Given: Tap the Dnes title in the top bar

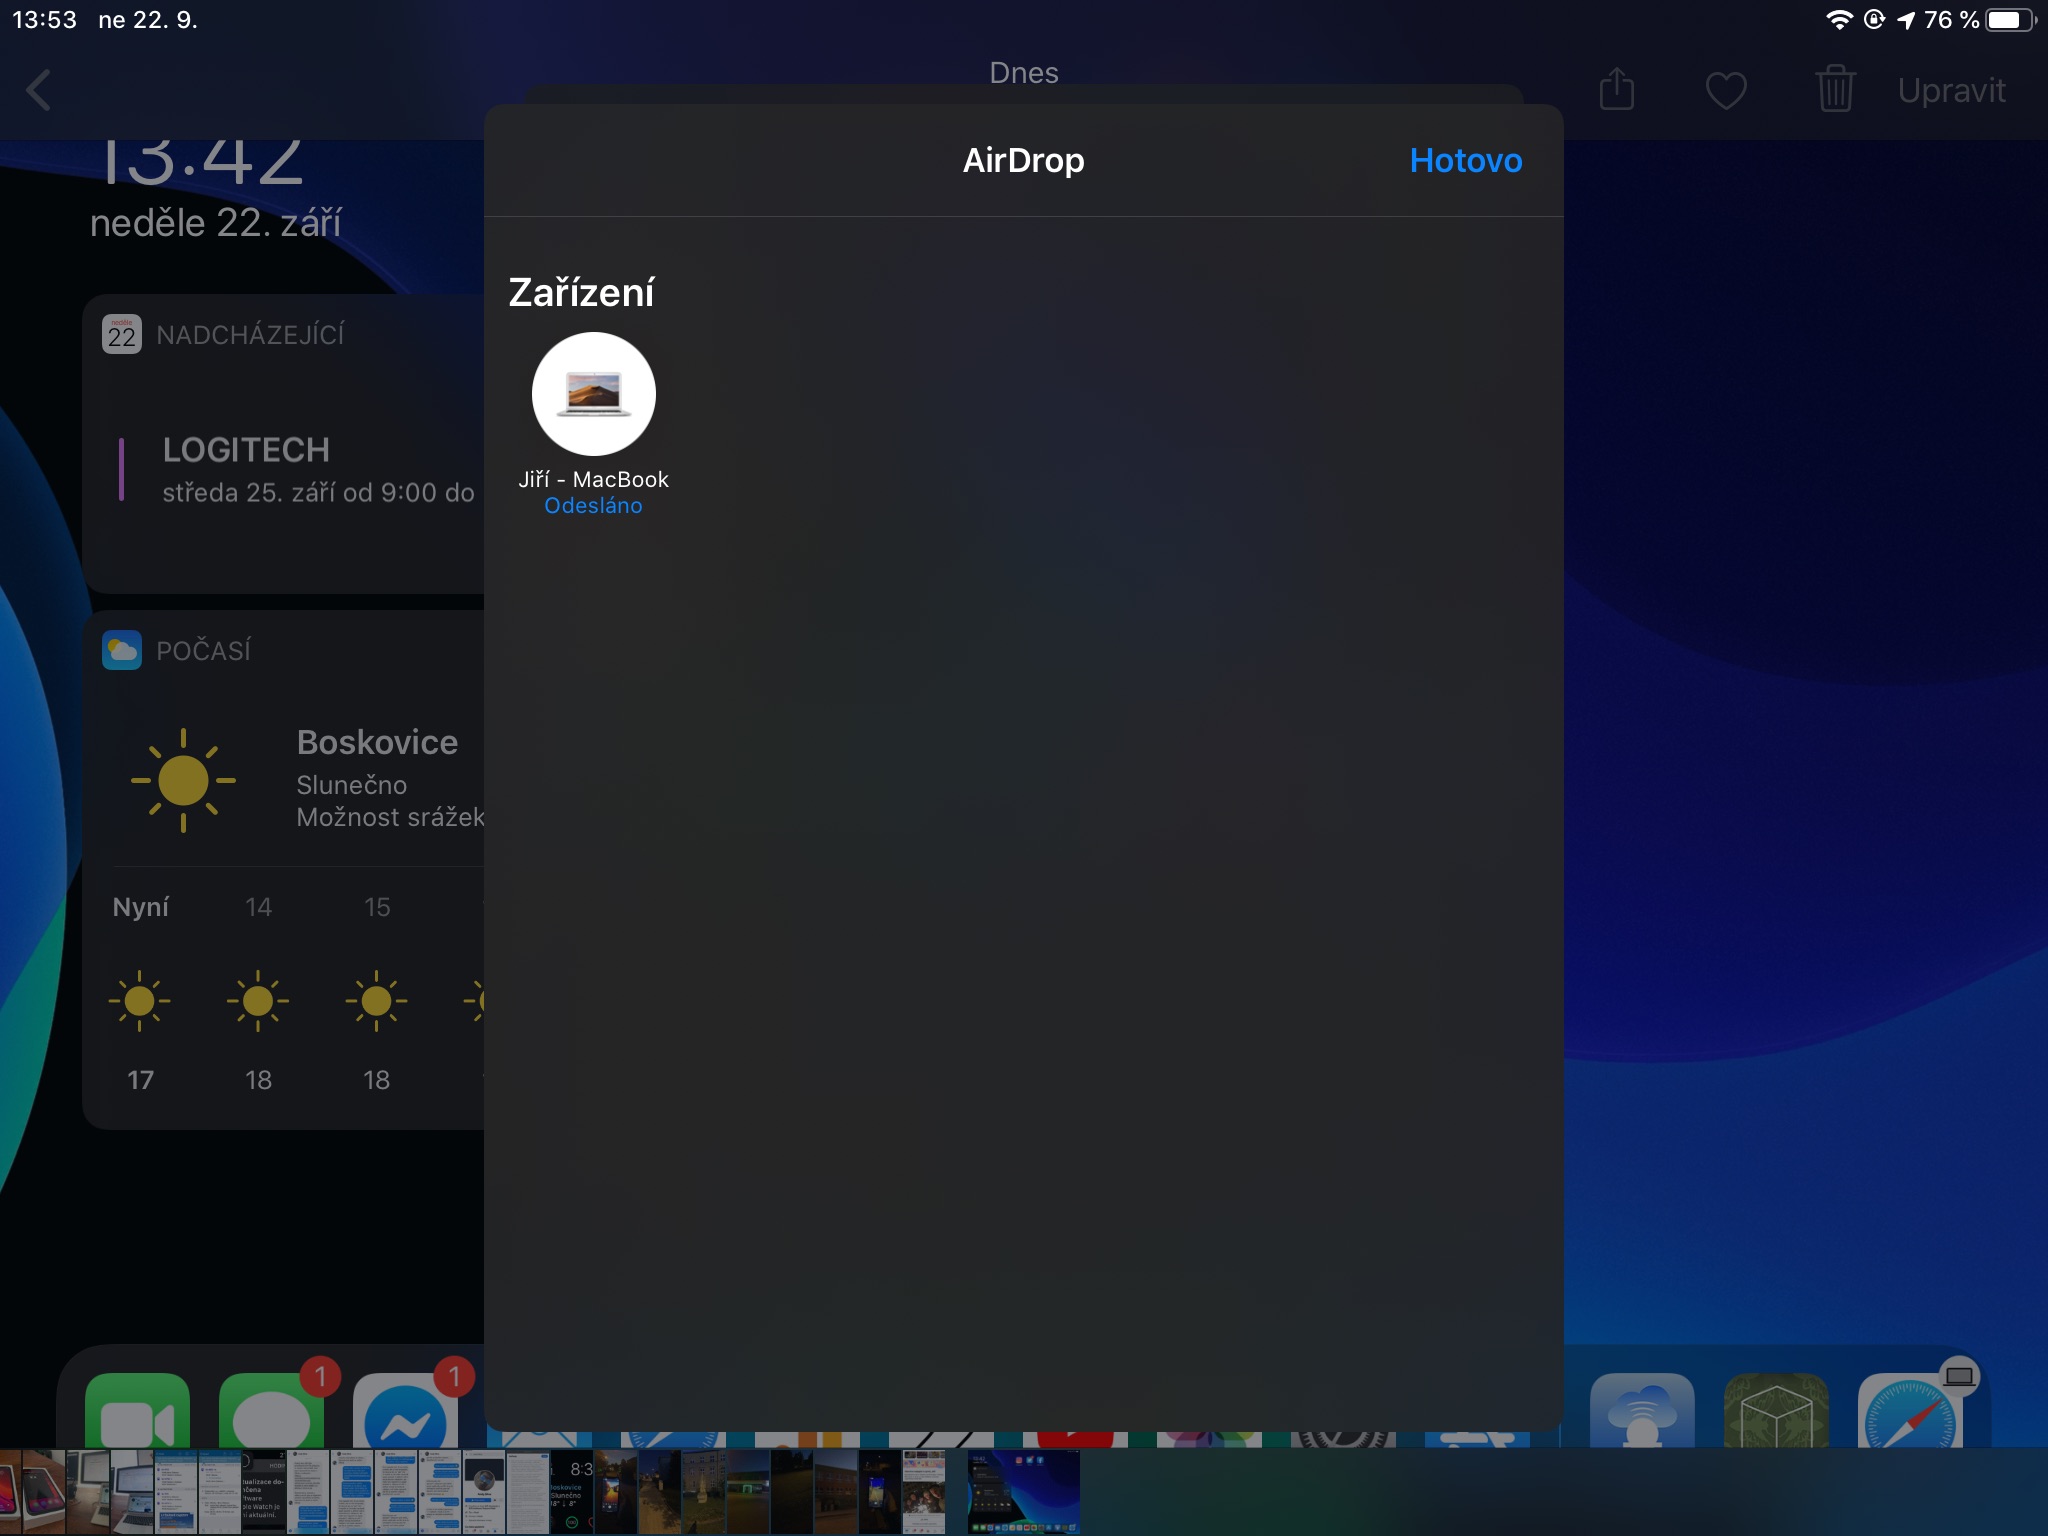Looking at the screenshot, I should pyautogui.click(x=1023, y=73).
